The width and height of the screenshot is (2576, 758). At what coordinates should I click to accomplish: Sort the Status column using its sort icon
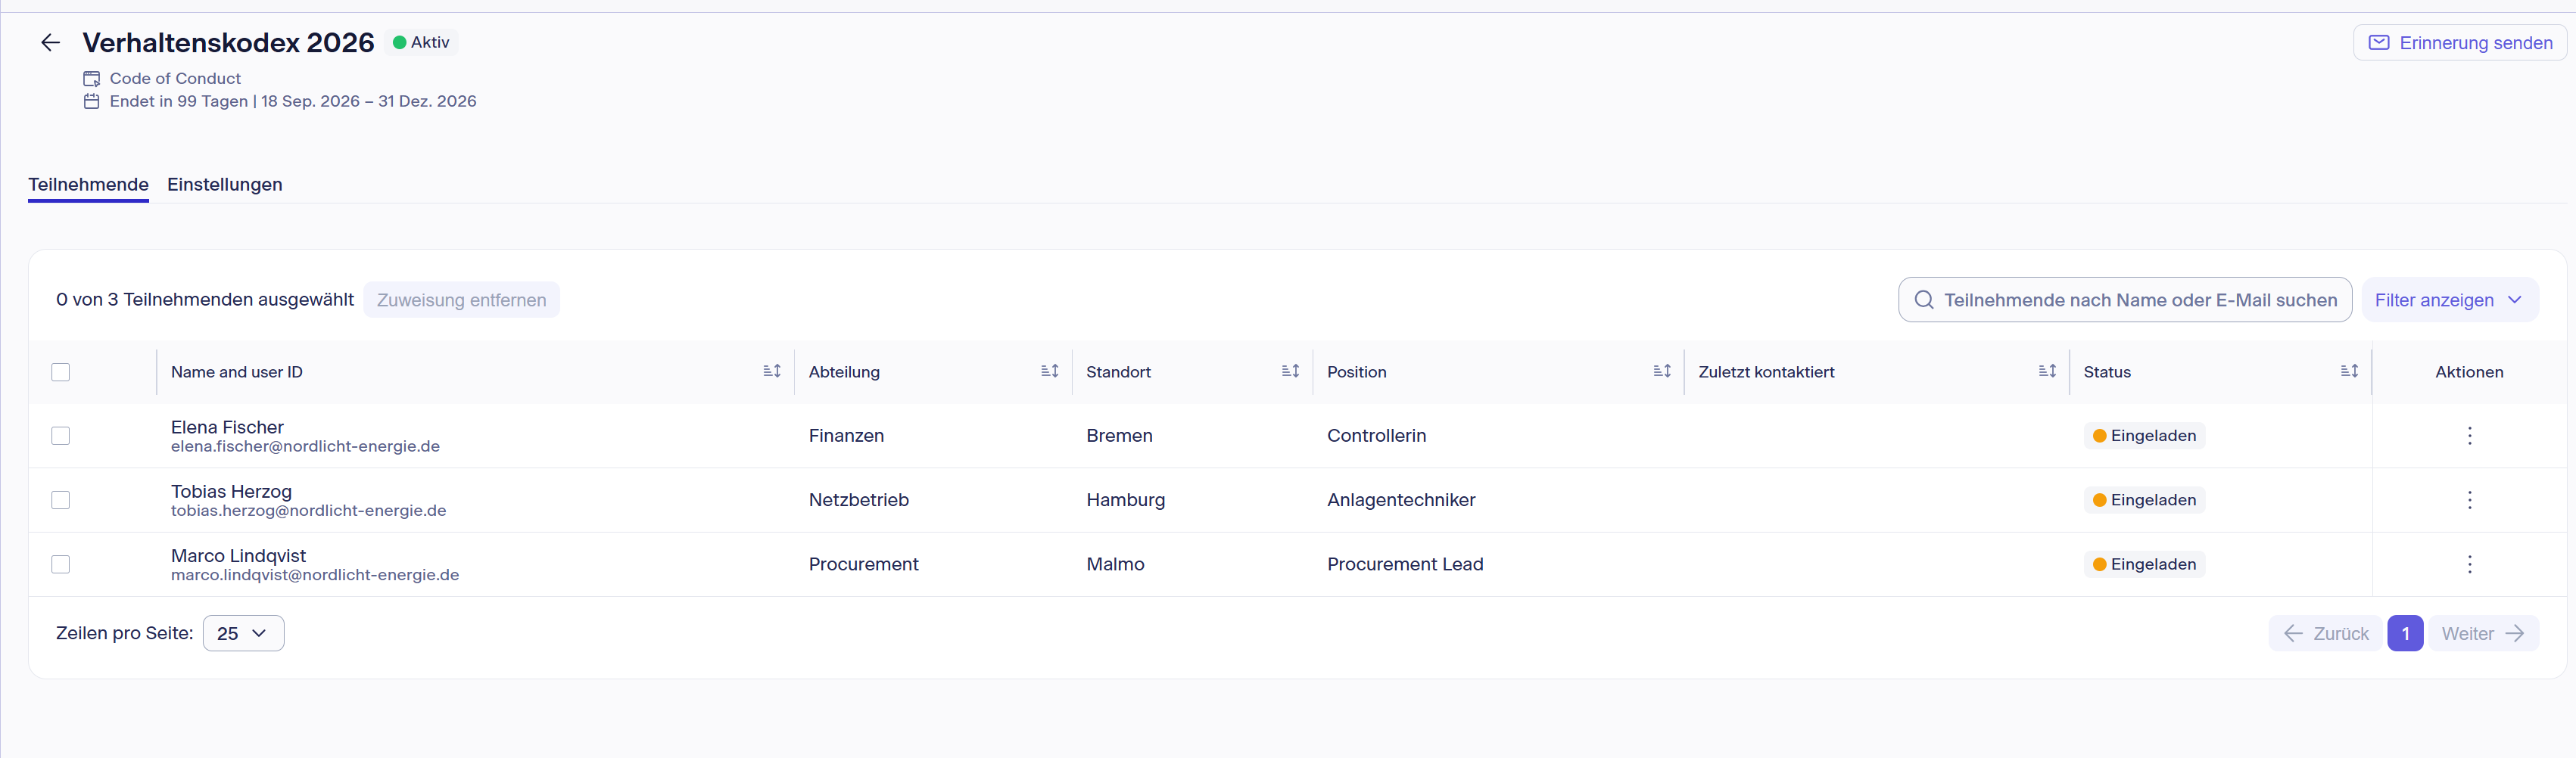2349,371
